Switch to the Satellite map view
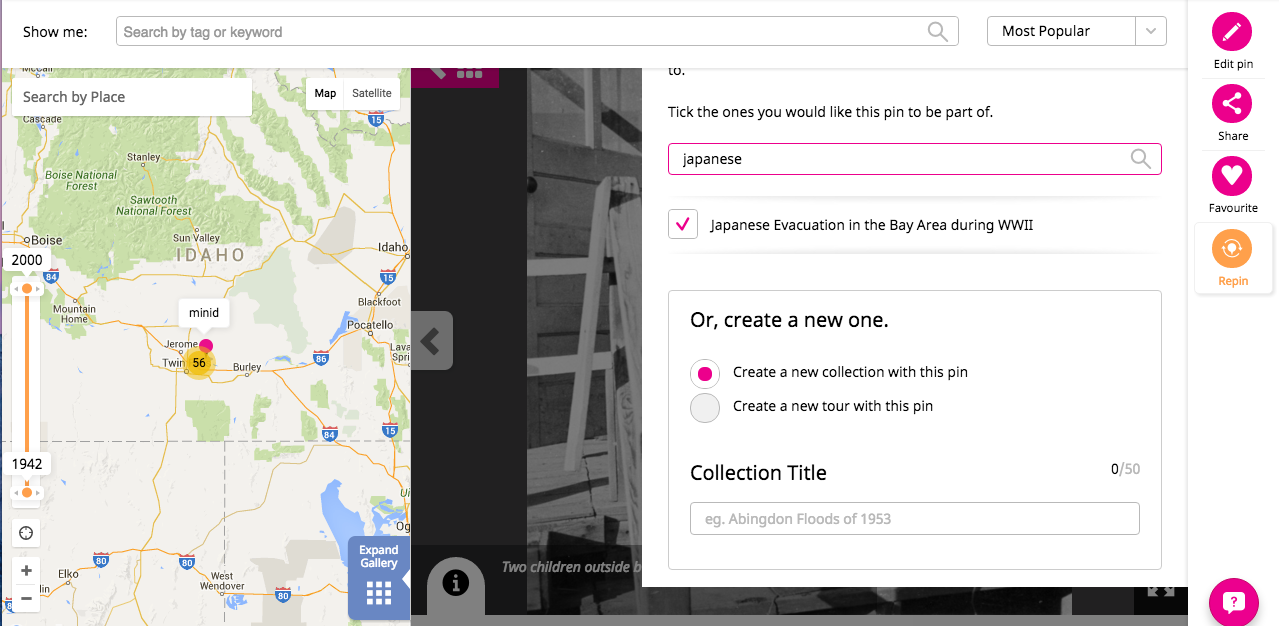The width and height of the screenshot is (1279, 626). pyautogui.click(x=372, y=93)
